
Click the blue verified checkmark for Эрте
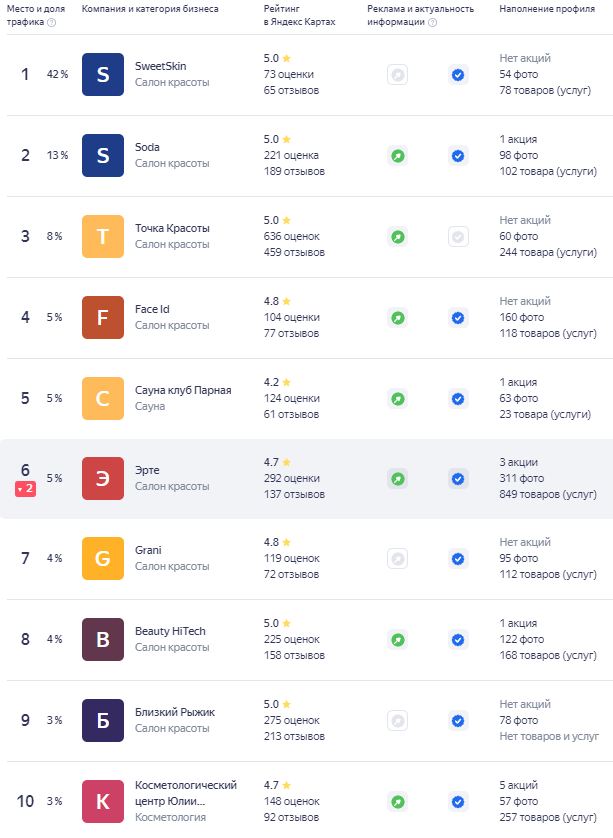[458, 479]
